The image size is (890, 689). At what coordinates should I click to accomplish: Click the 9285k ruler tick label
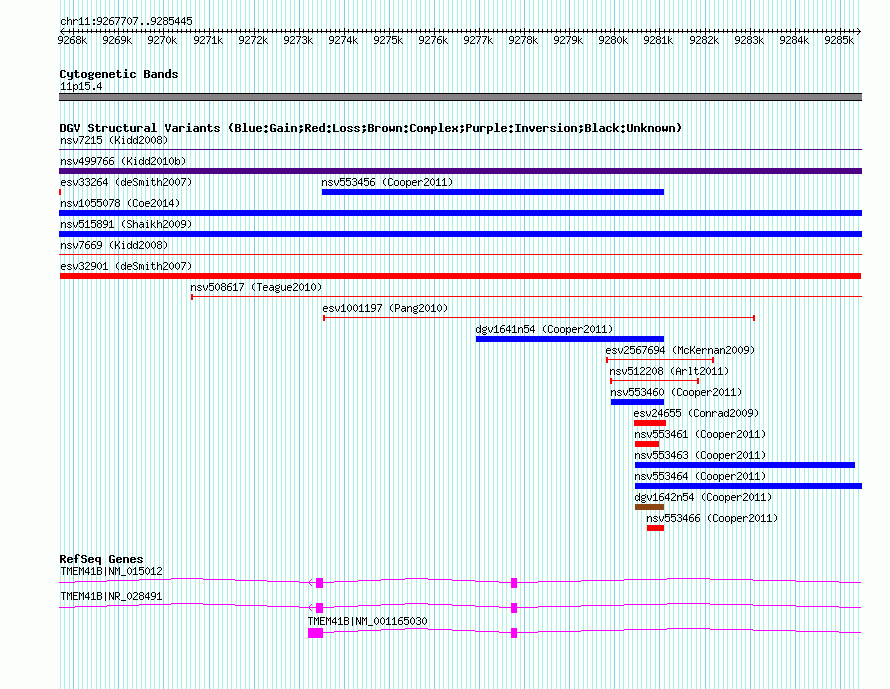[x=839, y=40]
